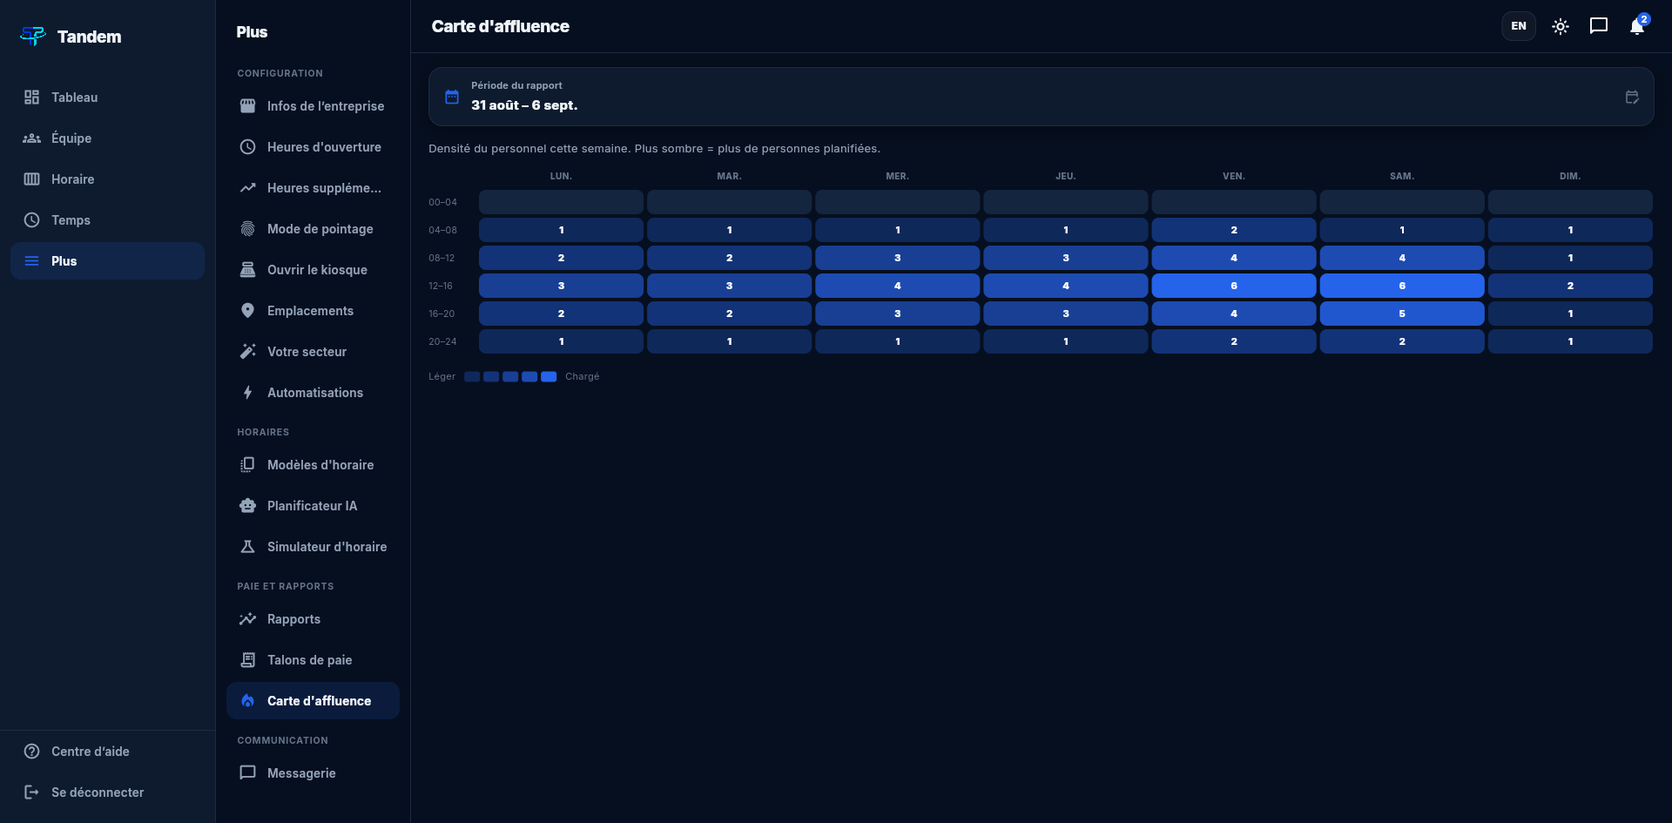1672x823 pixels.
Task: Toggle the light/dark theme sun icon
Action: [1560, 26]
